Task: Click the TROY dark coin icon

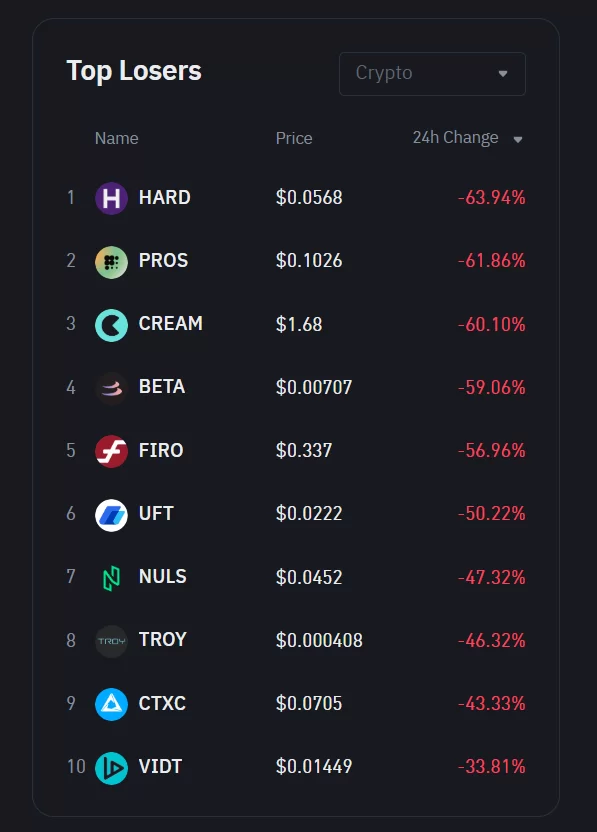Action: [111, 642]
